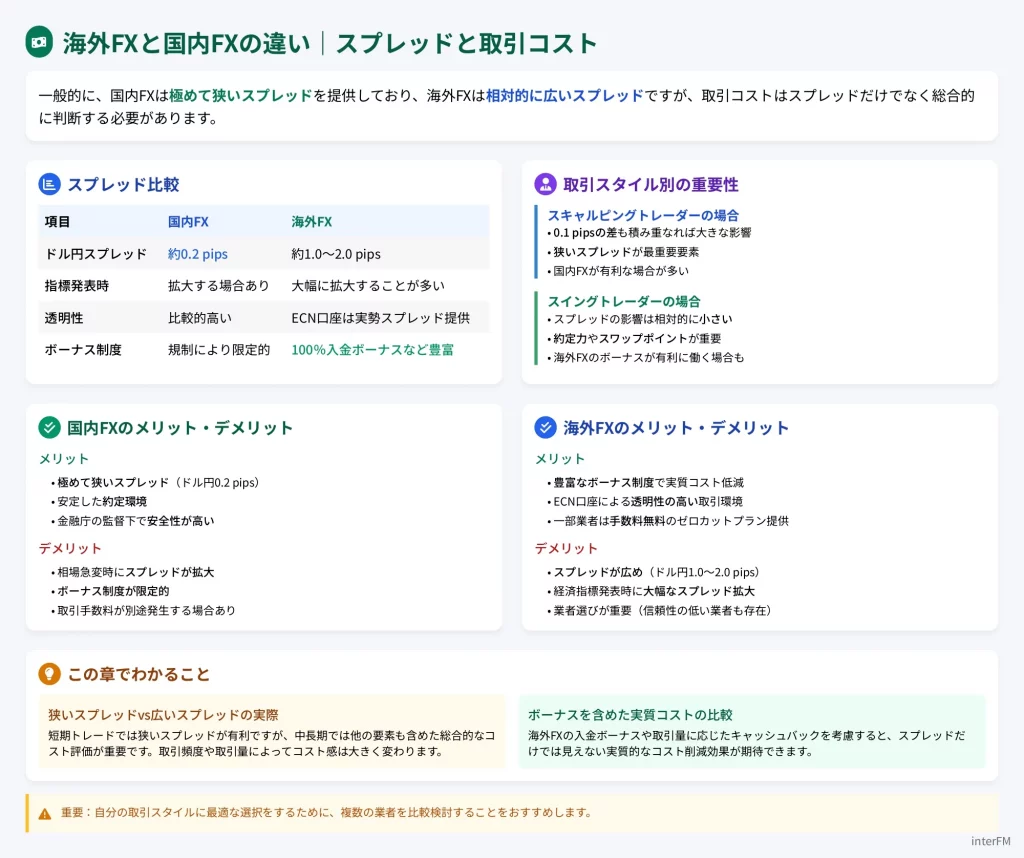Click the blue checkmark icon for 海外FXのメリット・デメリット
Screen dimensions: 1024x858
point(546,427)
